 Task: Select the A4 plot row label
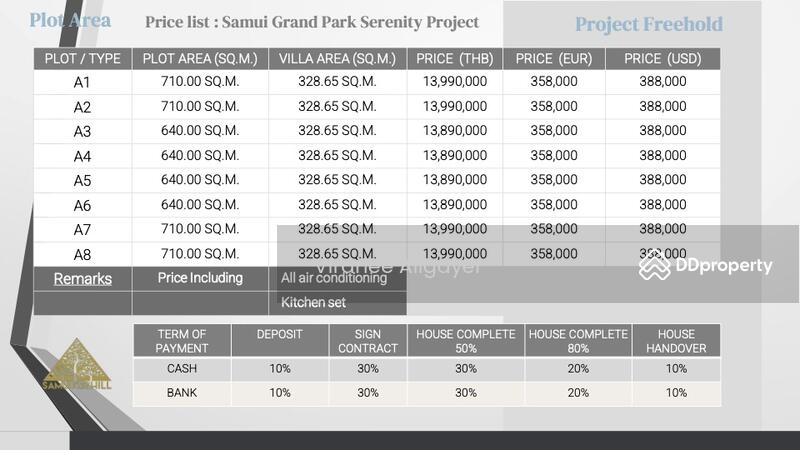tap(83, 156)
